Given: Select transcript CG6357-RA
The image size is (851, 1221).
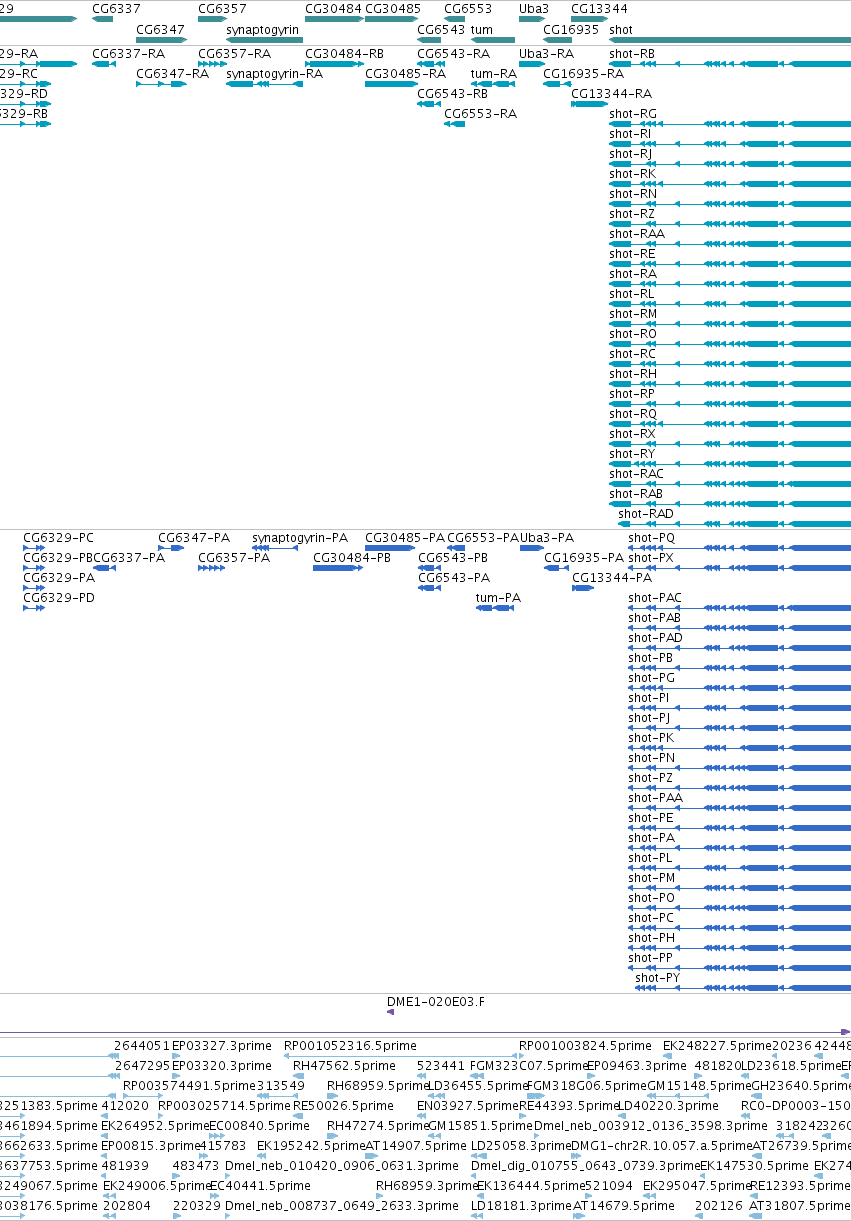Looking at the screenshot, I should pos(234,54).
